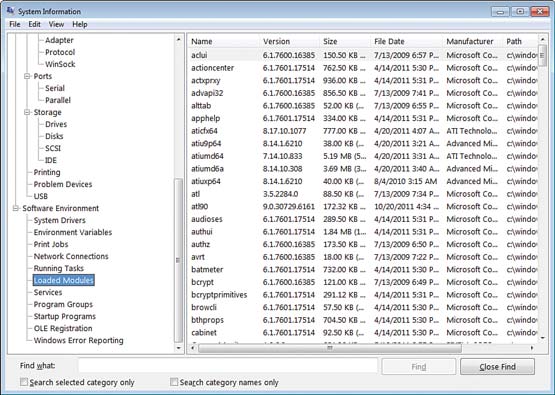Select the Disks tree item
Screen dimensions: 555x395
coord(54,136)
